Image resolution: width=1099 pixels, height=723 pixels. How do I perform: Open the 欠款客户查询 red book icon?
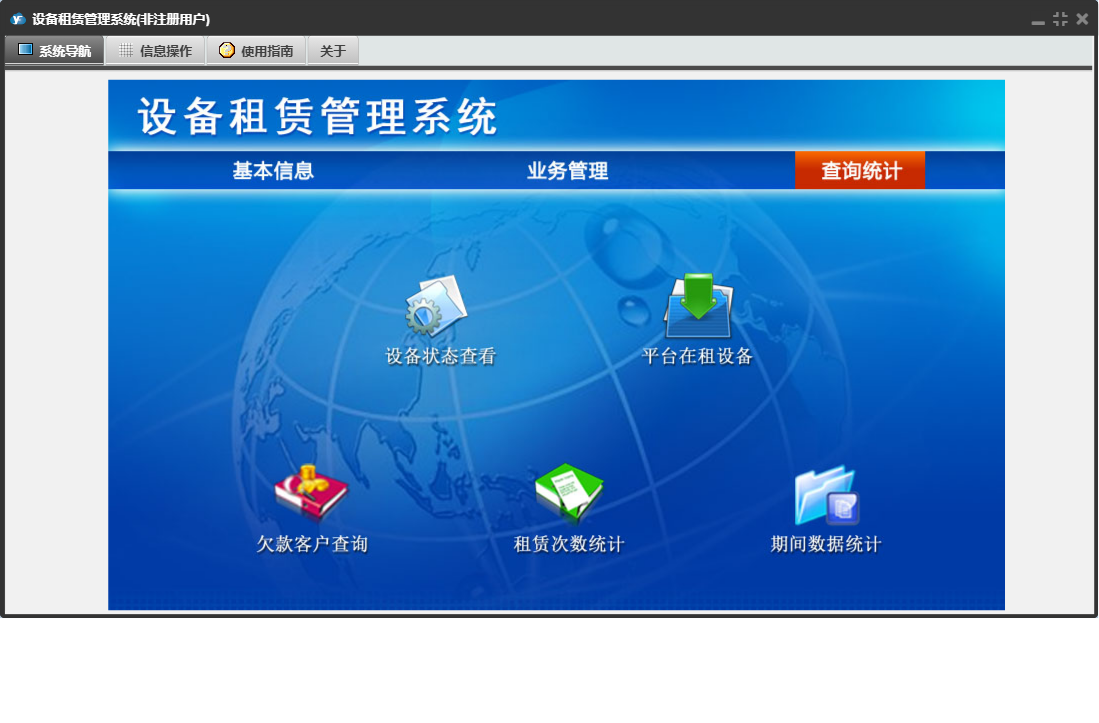tap(311, 493)
